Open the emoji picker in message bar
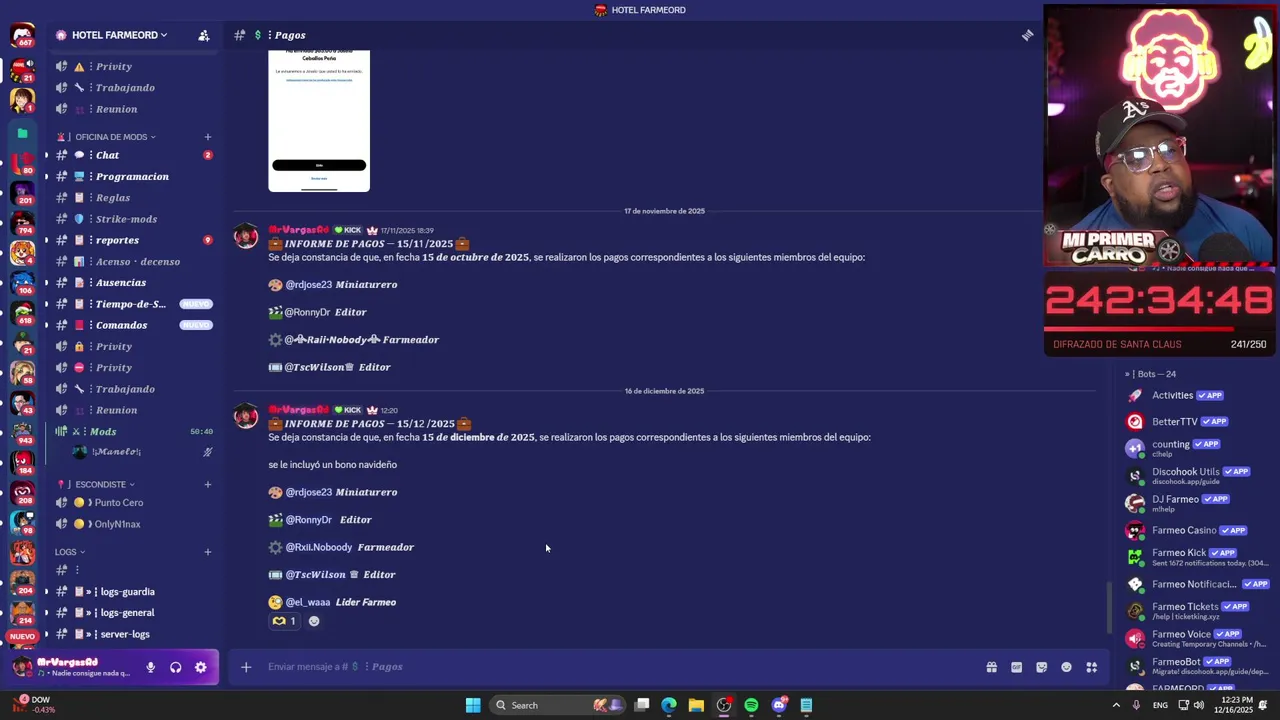This screenshot has width=1280, height=720. coord(1066,667)
